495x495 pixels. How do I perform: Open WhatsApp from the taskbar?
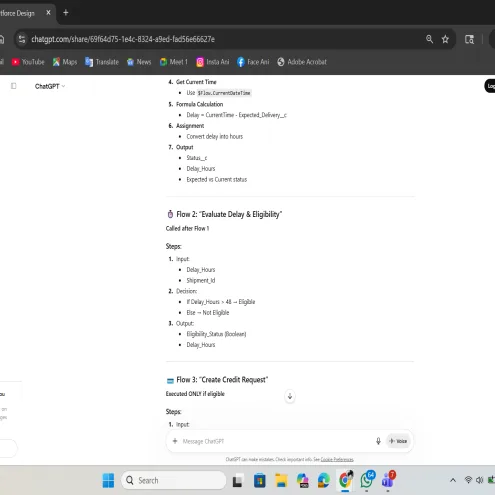(x=367, y=480)
